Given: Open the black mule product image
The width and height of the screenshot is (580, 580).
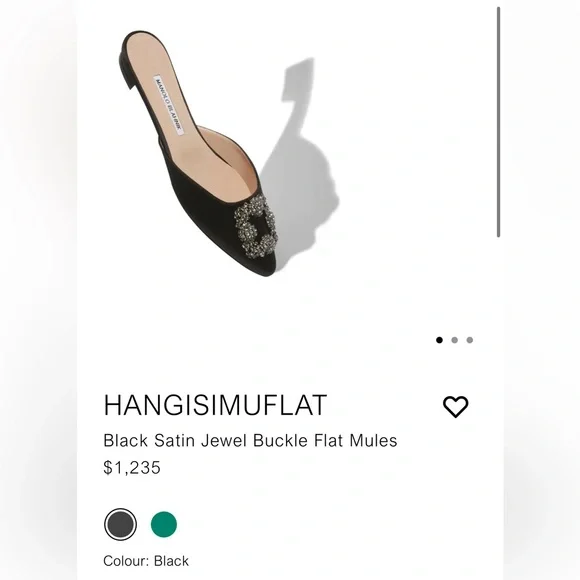Looking at the screenshot, I should click(198, 154).
